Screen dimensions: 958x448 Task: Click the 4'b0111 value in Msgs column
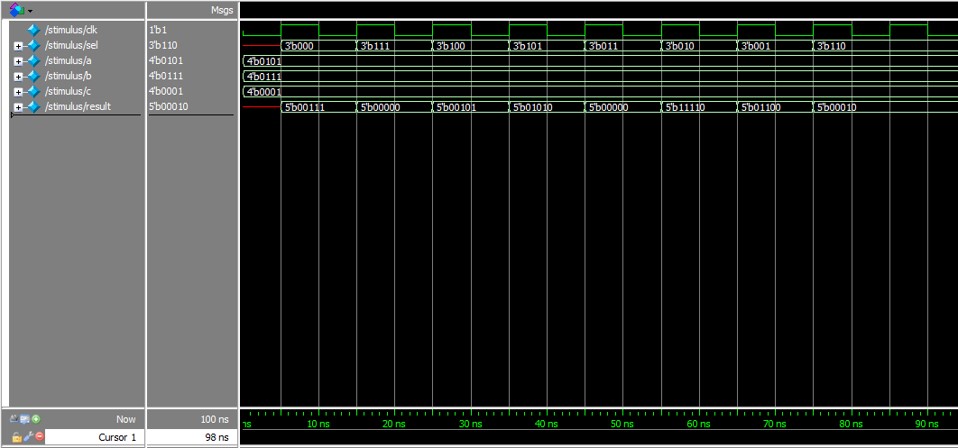point(166,76)
